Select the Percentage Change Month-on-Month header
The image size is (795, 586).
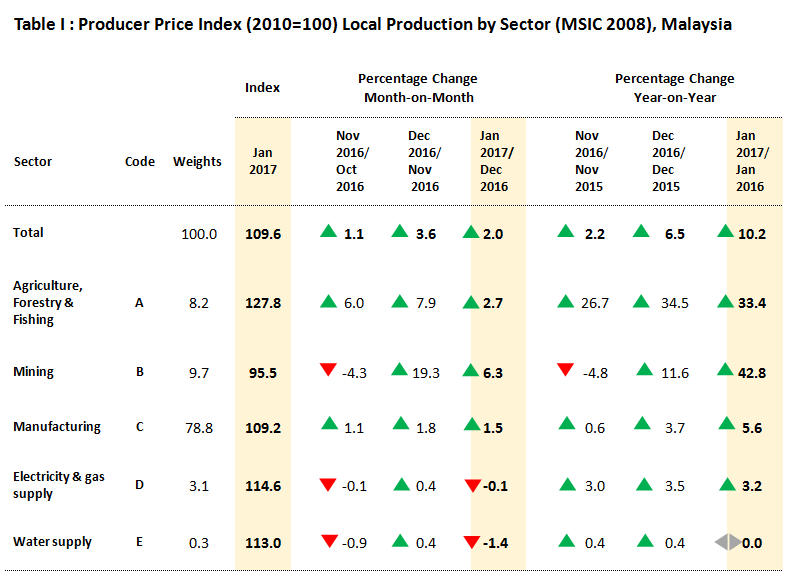pyautogui.click(x=417, y=88)
